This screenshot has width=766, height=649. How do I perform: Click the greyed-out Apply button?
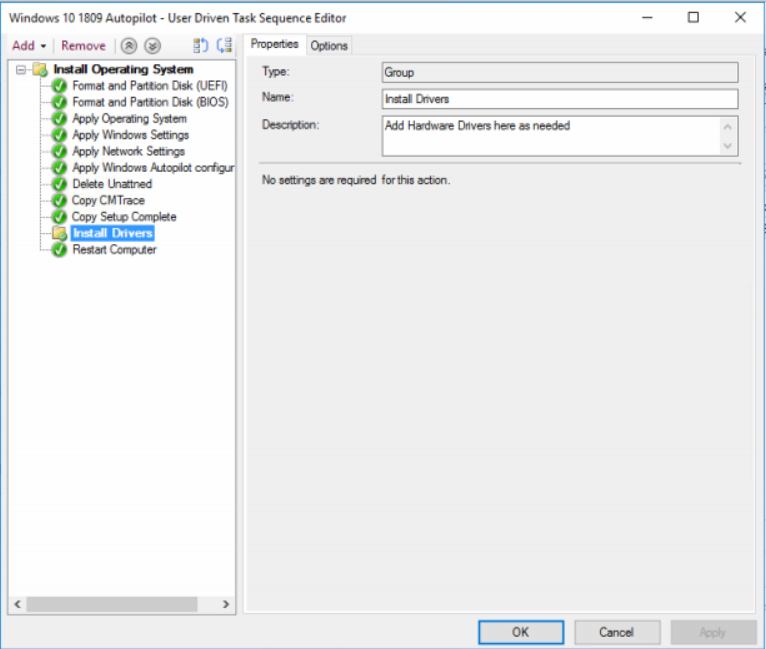click(x=713, y=632)
